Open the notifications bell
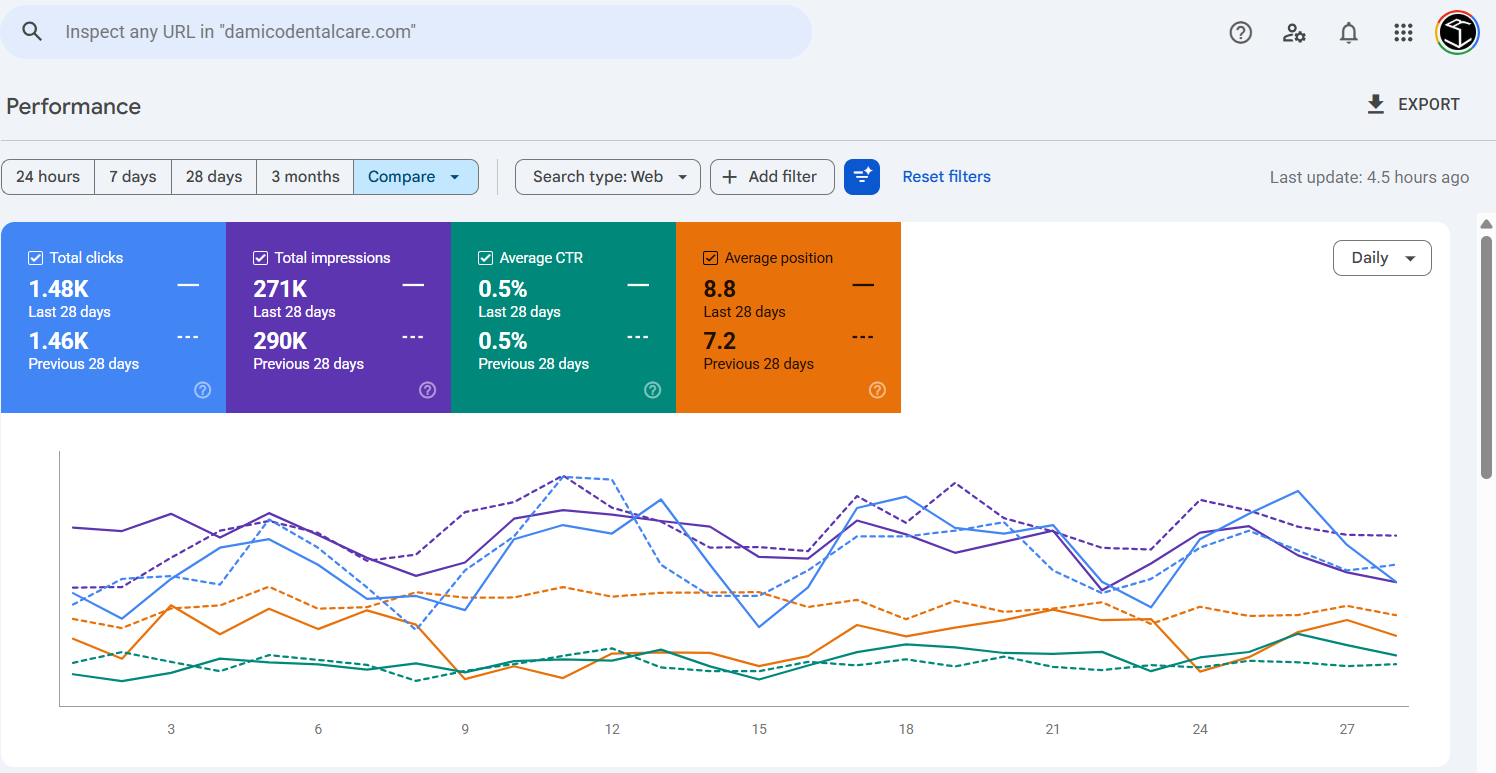 1349,33
